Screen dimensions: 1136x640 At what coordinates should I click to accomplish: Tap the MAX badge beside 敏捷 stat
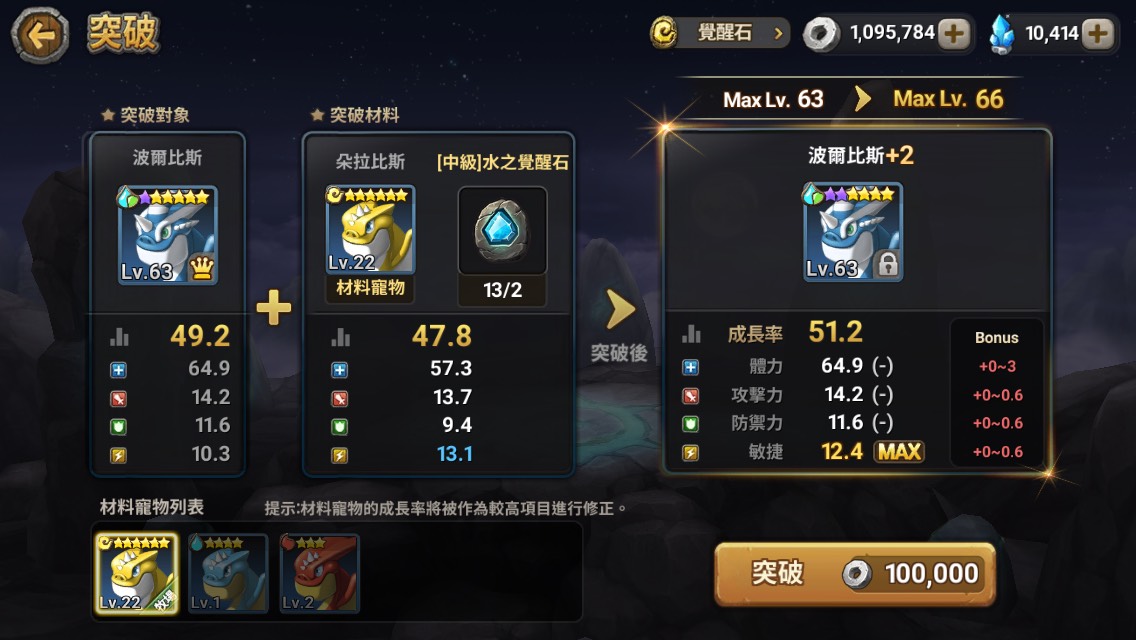899,452
